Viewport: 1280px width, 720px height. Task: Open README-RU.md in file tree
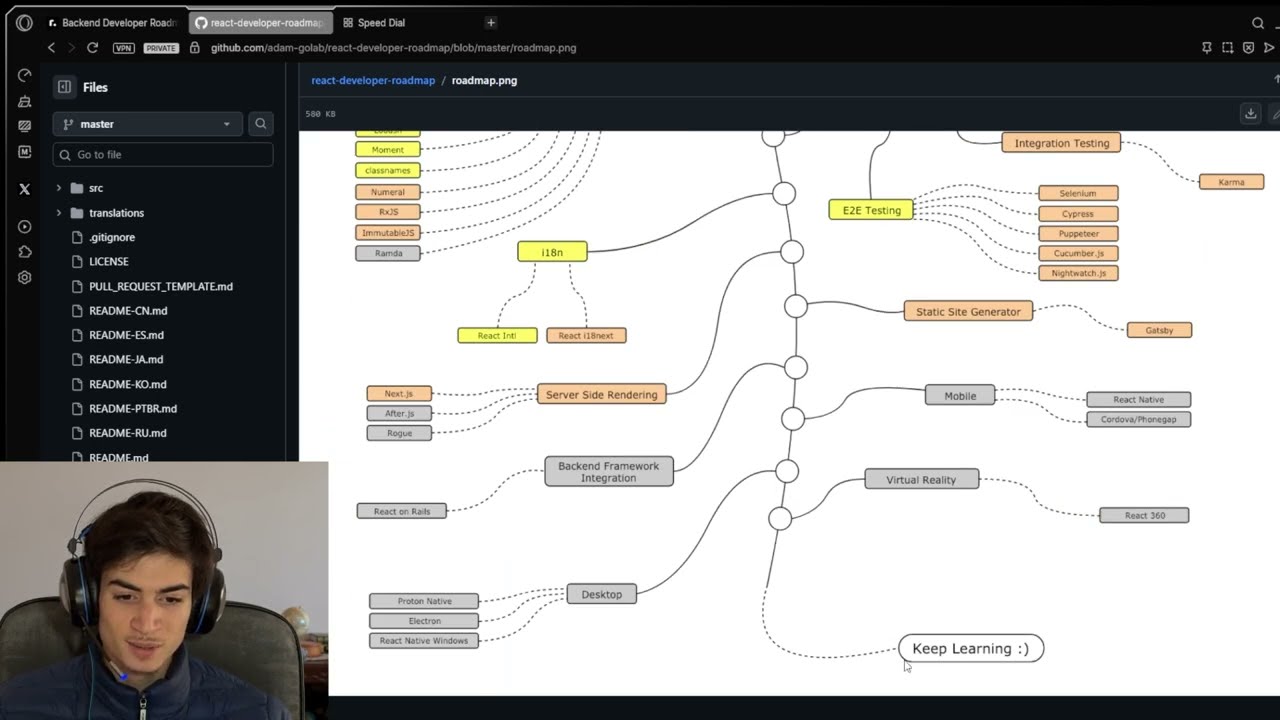click(128, 433)
